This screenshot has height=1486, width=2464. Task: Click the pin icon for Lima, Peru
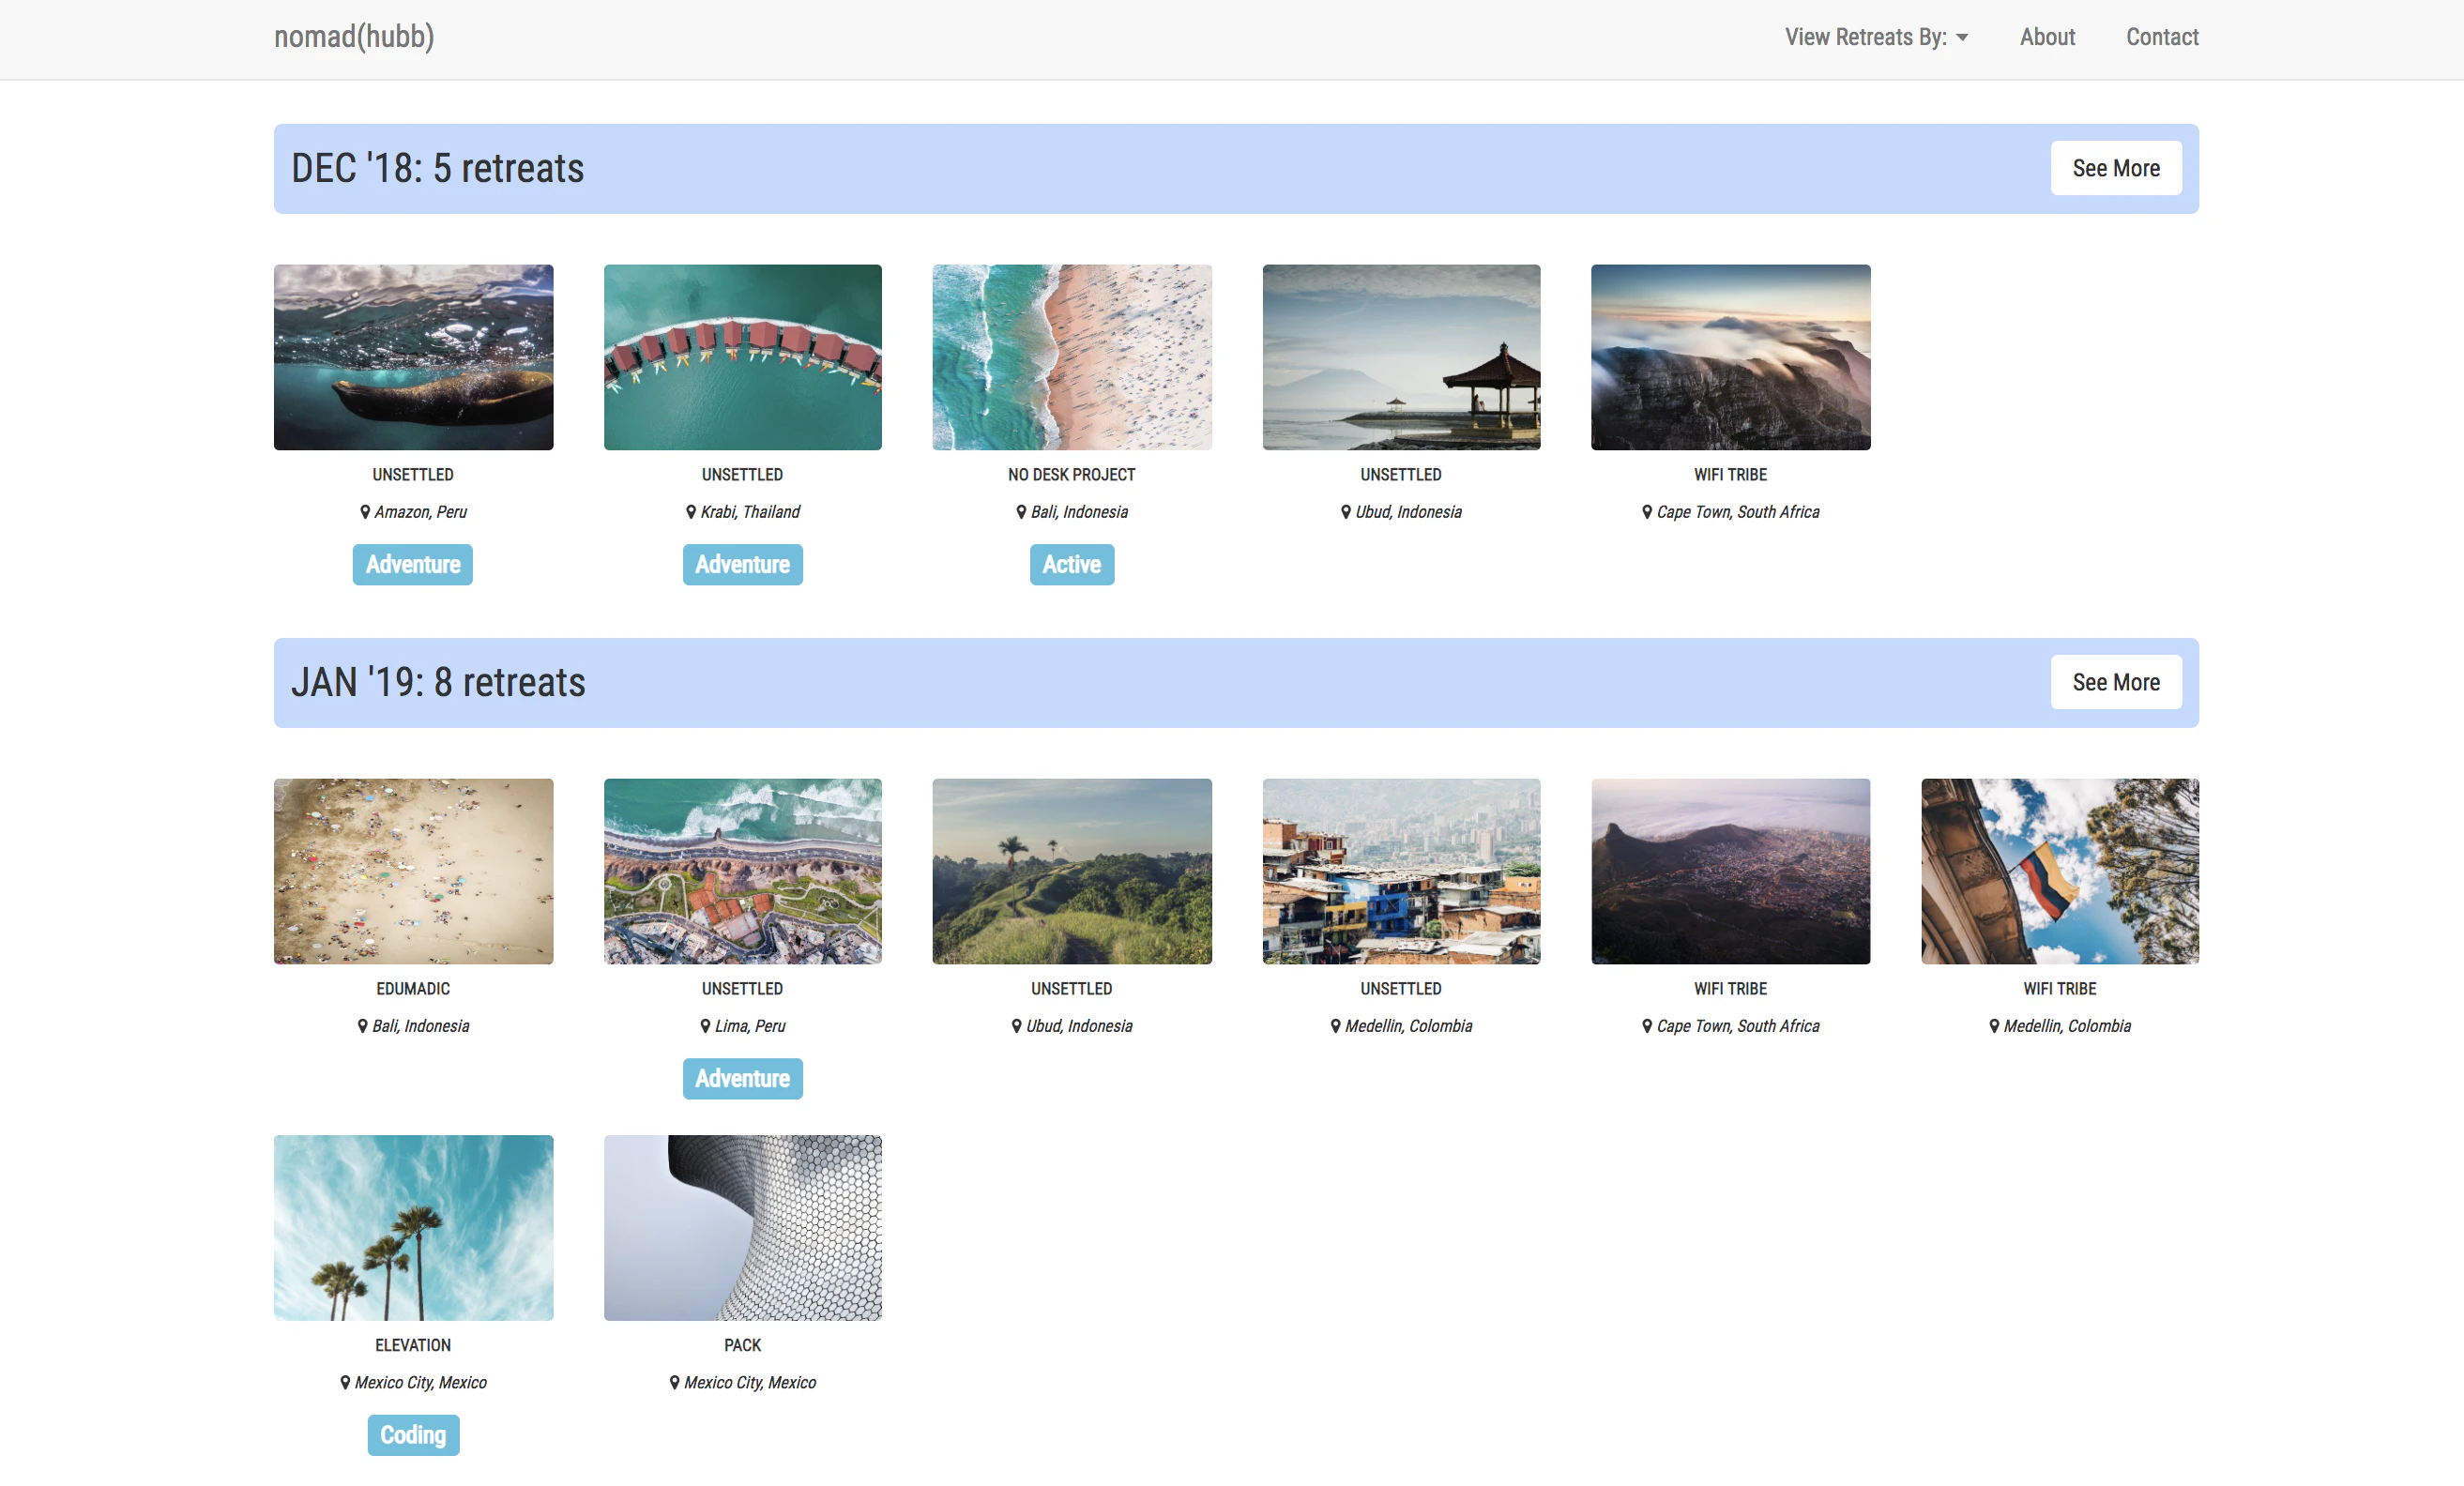[705, 1026]
